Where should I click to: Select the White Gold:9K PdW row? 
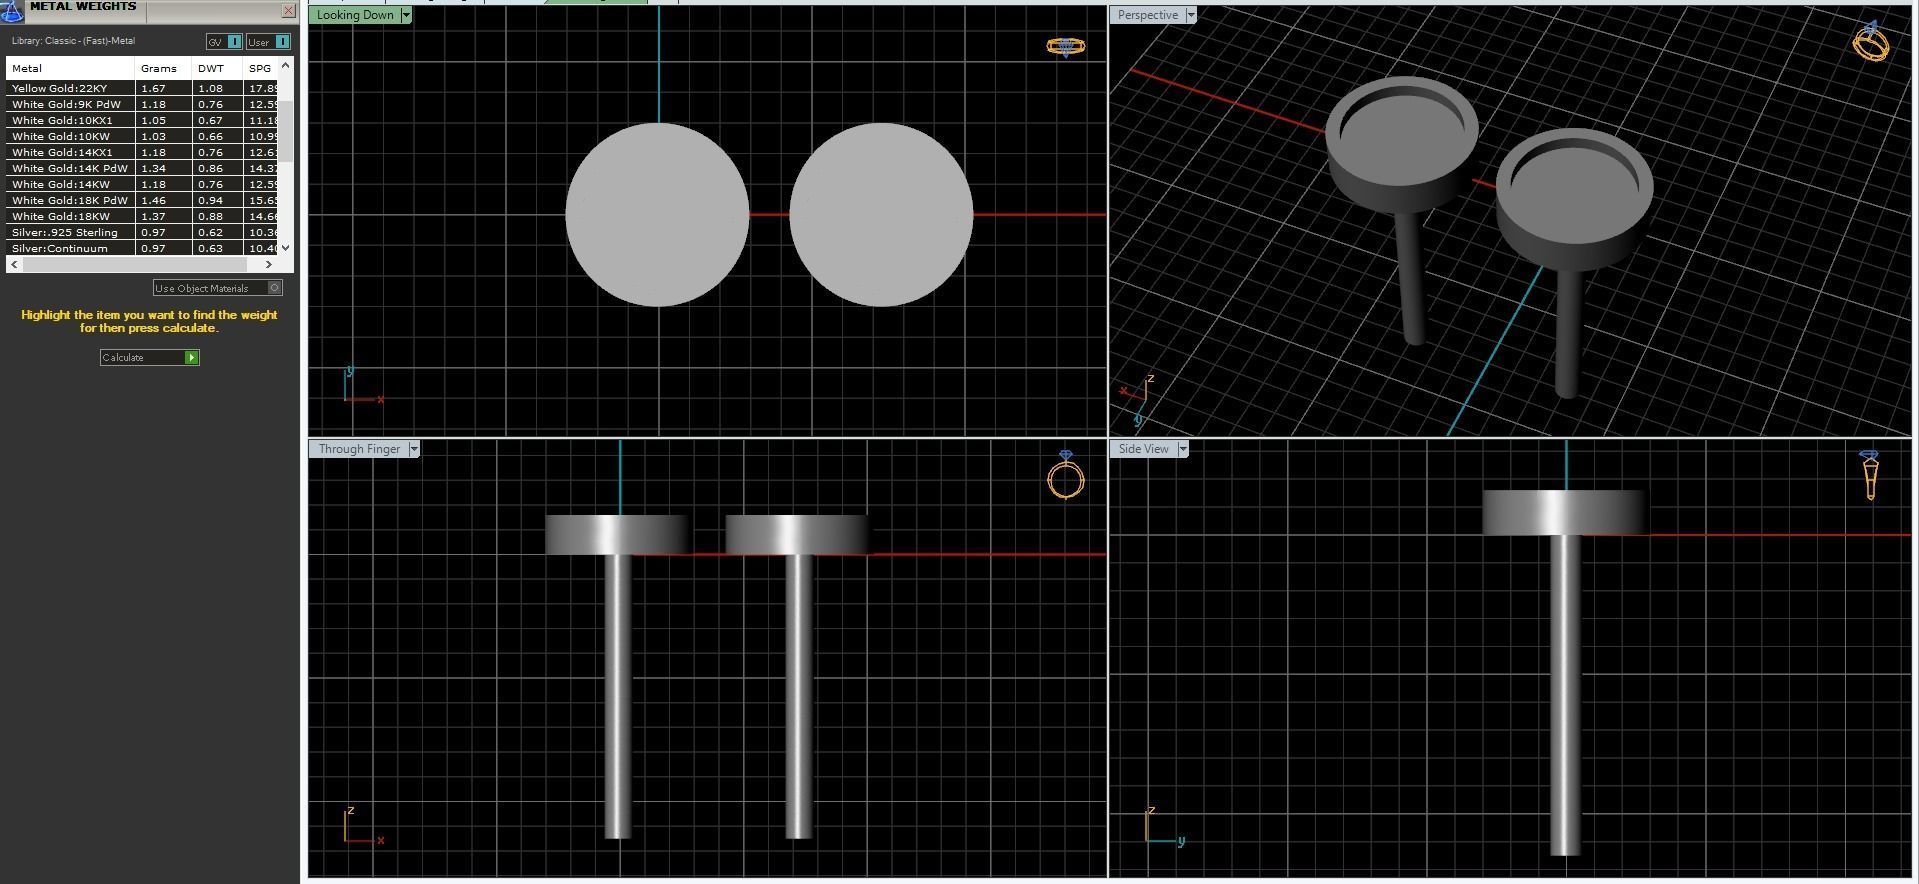tap(143, 104)
